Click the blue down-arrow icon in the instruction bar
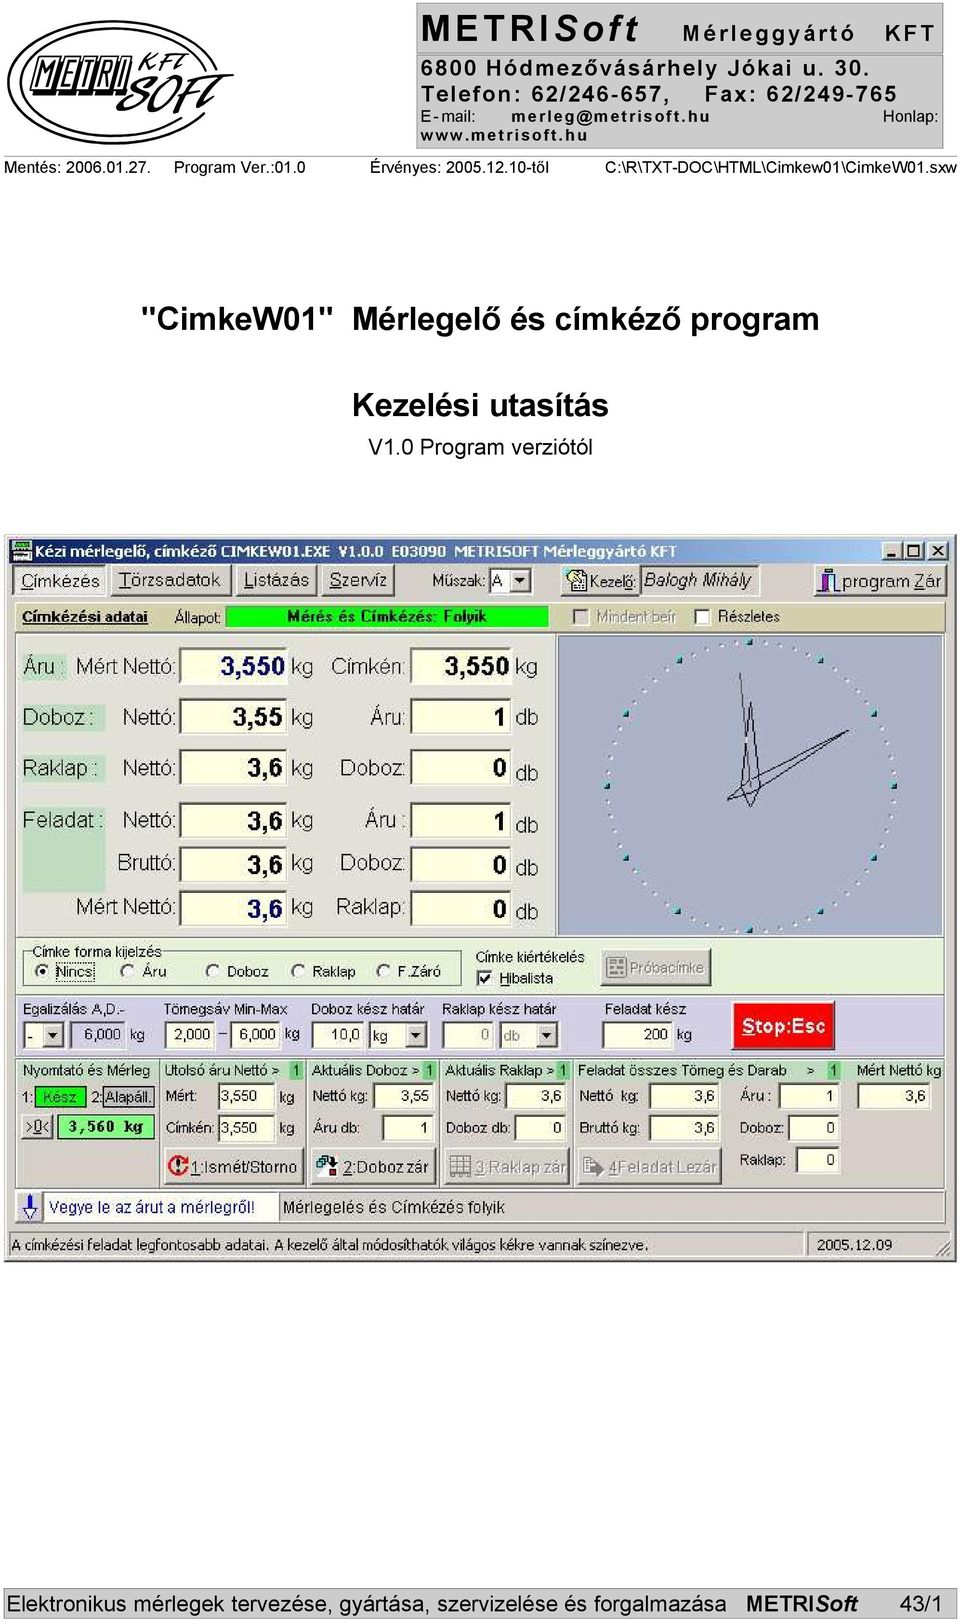This screenshot has width=960, height=1622. click(x=30, y=1207)
